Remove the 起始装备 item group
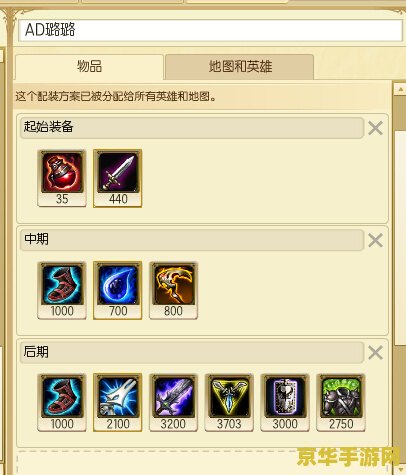 click(x=375, y=128)
